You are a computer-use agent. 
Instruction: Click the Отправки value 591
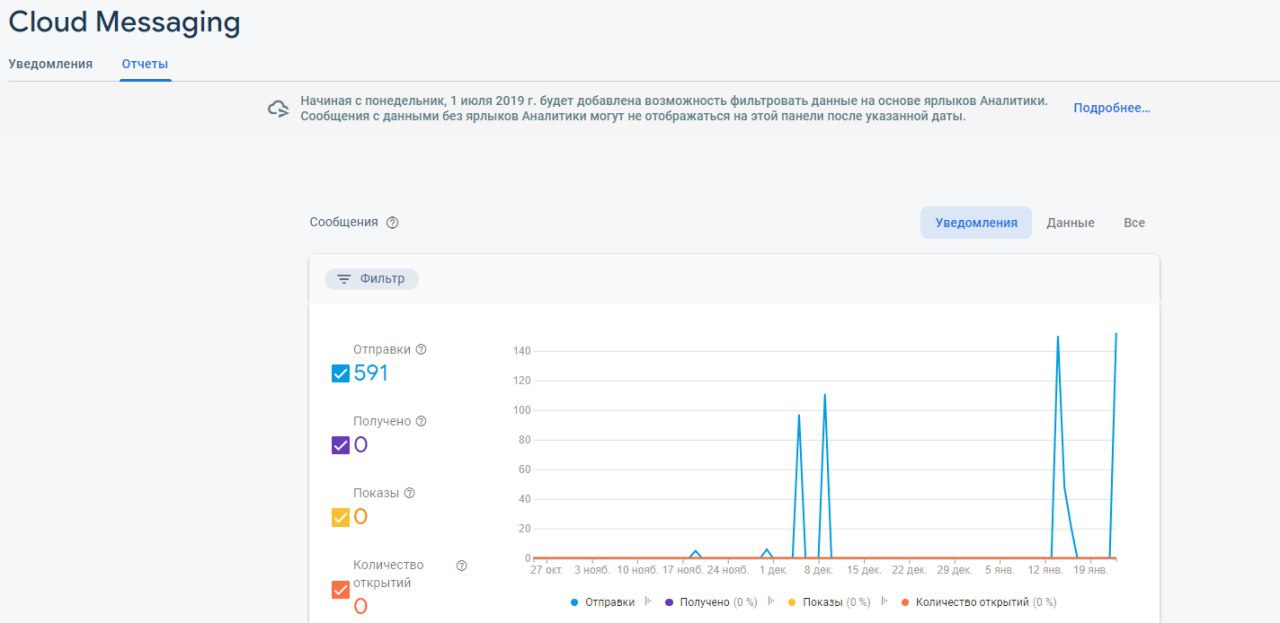pos(370,374)
